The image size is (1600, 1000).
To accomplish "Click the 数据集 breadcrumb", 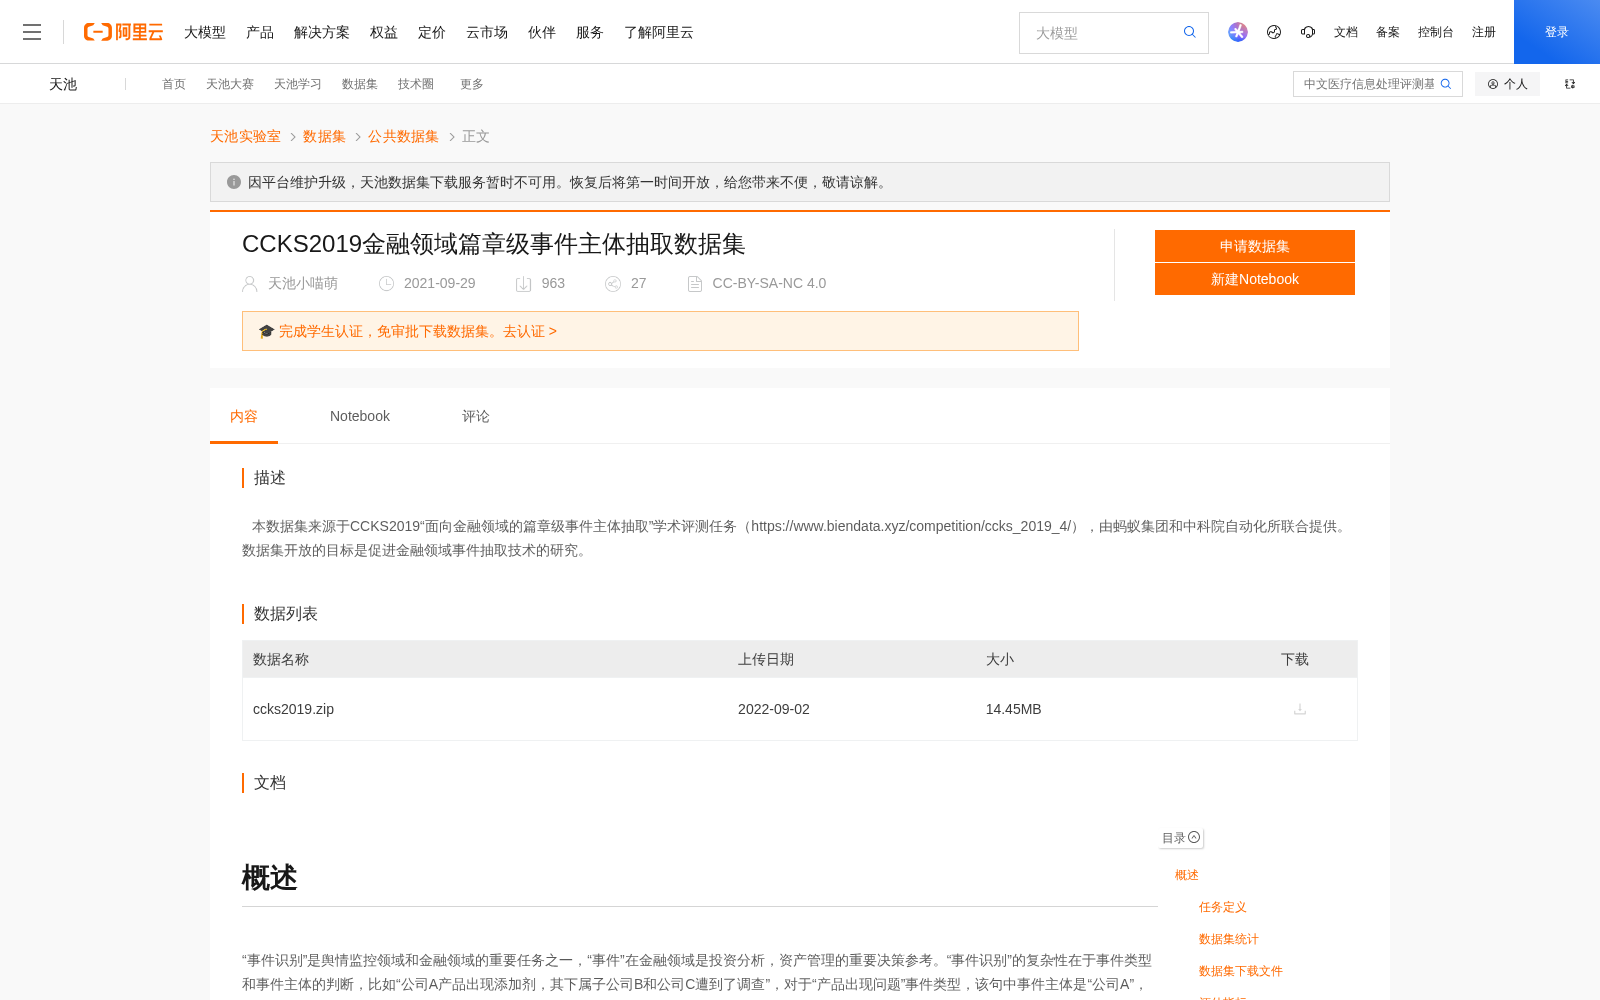I will coord(324,136).
